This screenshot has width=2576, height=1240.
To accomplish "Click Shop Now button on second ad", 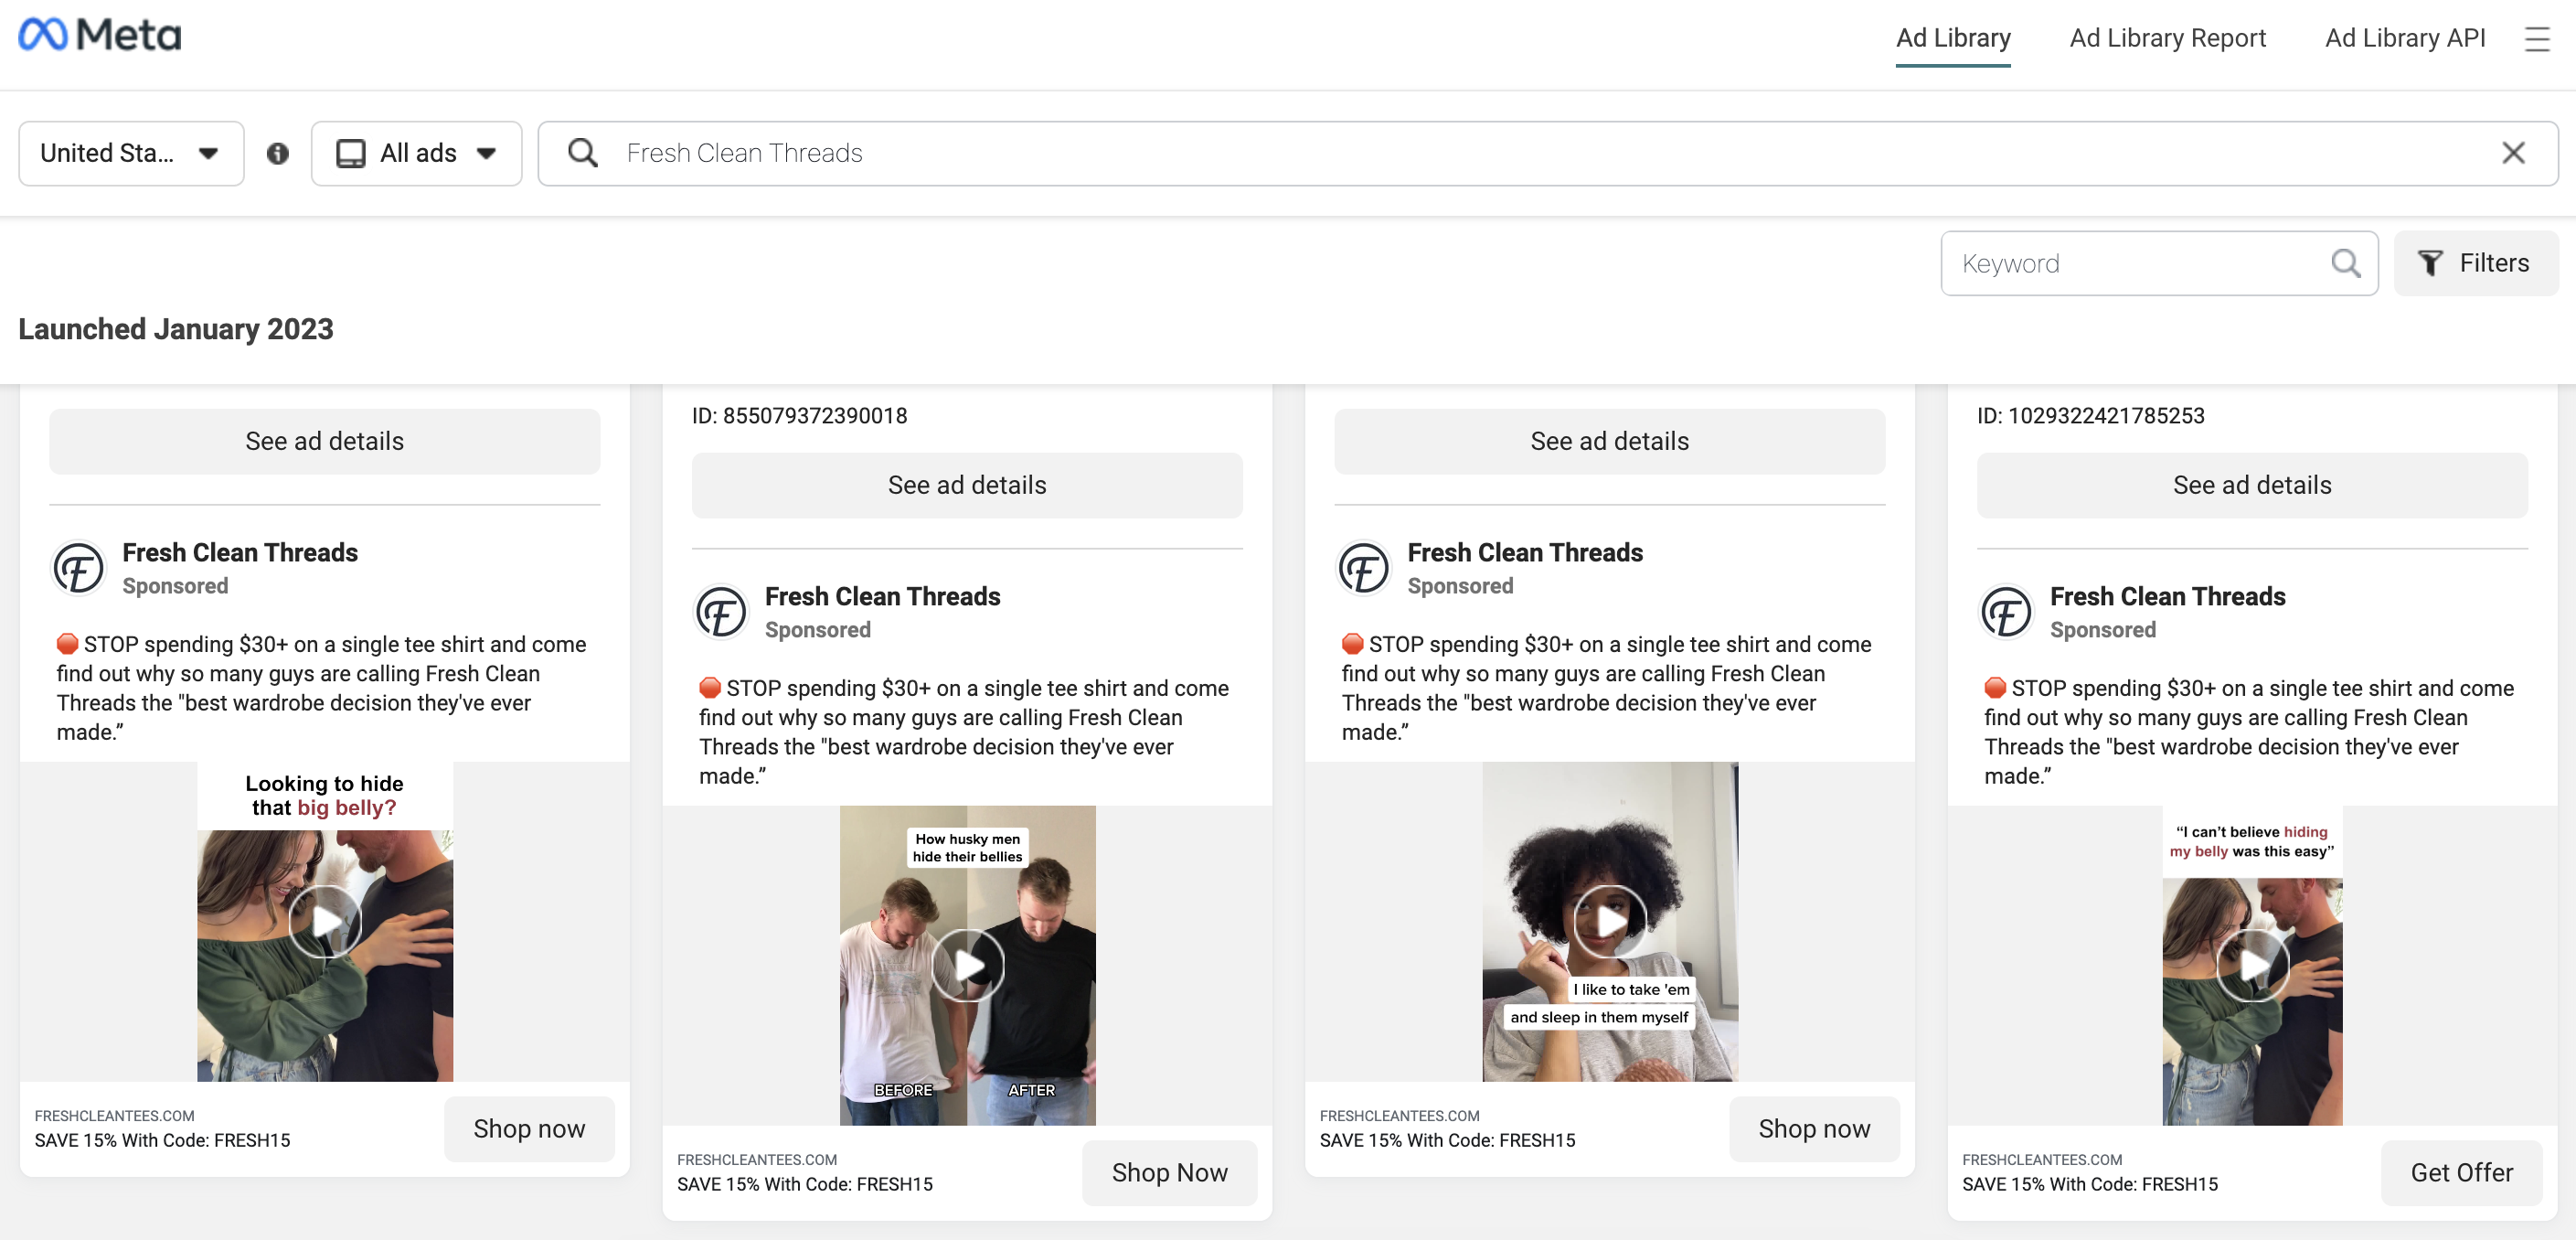I will pyautogui.click(x=1170, y=1171).
